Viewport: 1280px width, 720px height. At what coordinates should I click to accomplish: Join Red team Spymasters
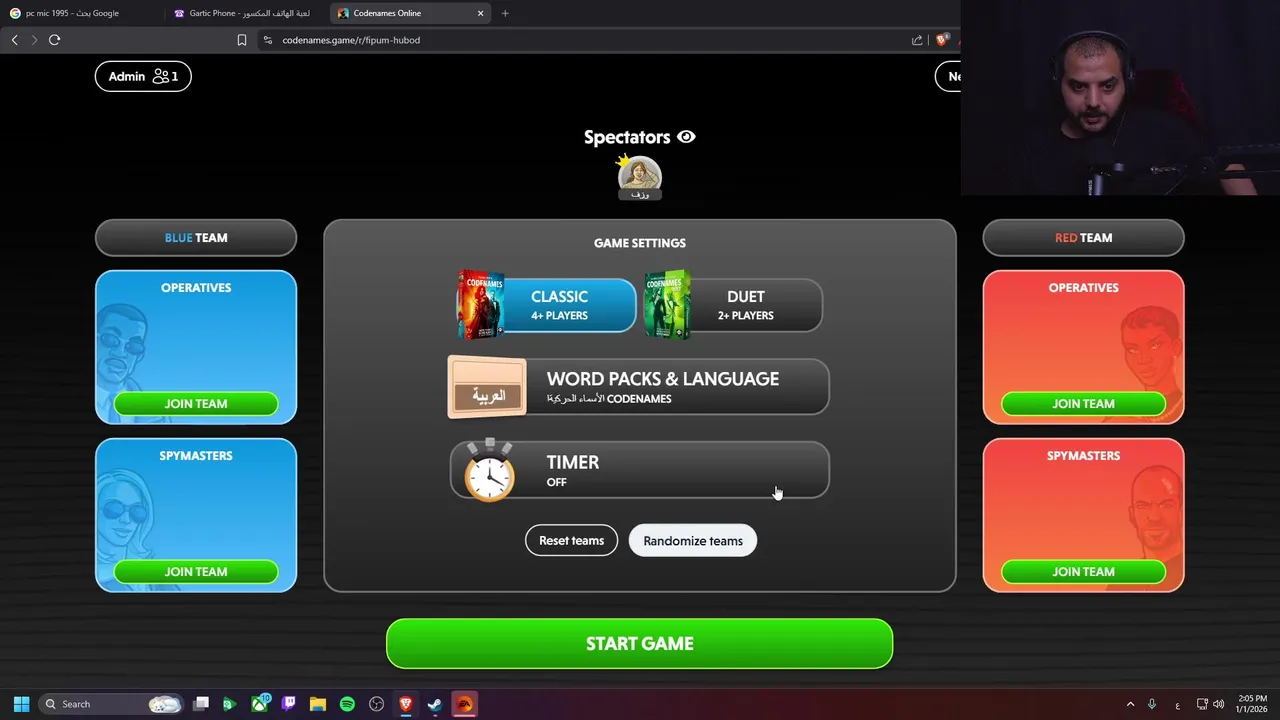point(1083,572)
